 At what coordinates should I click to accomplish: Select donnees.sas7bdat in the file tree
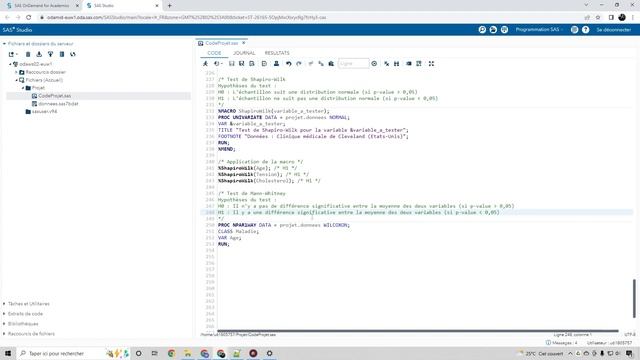pos(58,104)
